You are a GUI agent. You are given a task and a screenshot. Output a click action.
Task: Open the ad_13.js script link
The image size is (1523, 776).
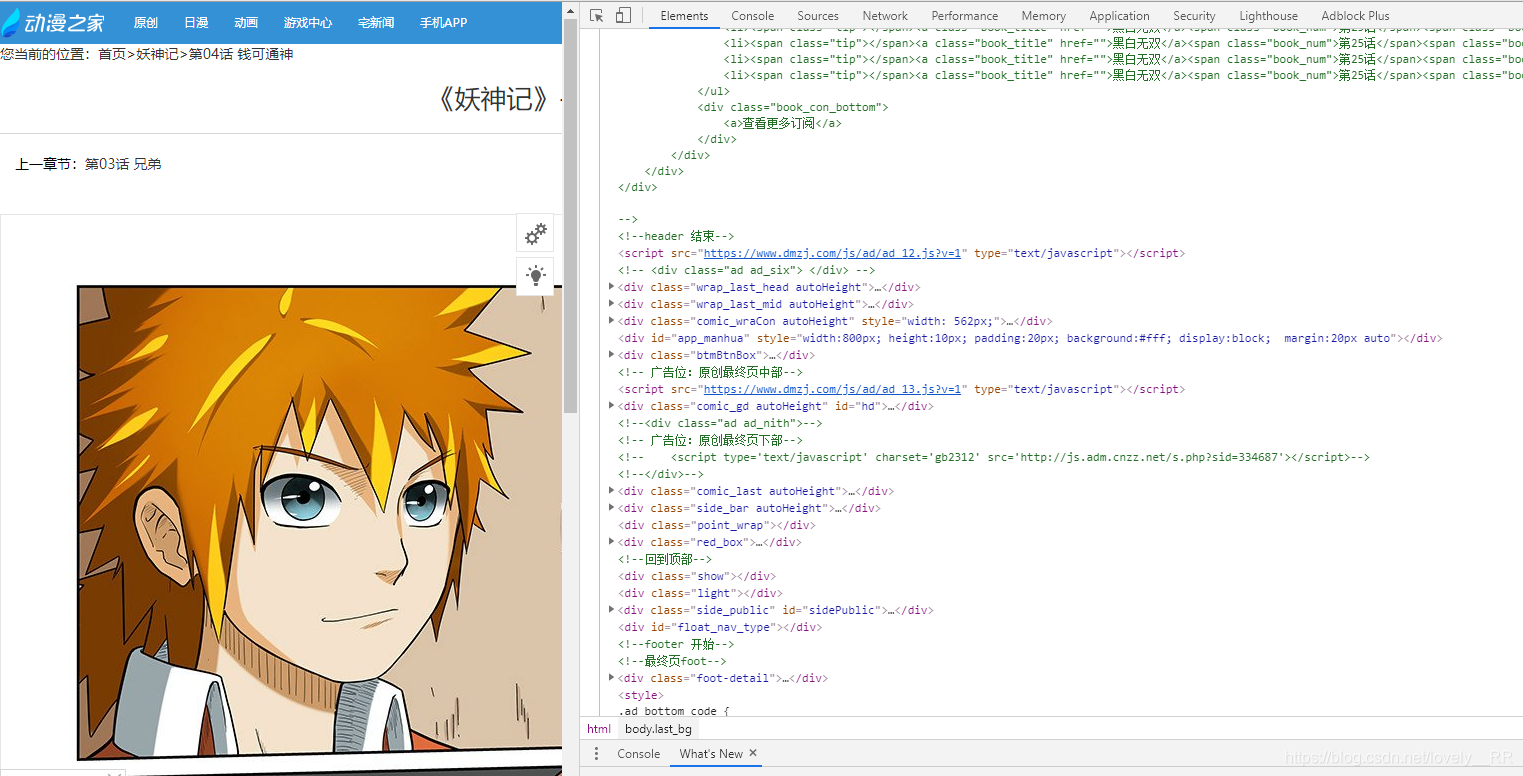(x=832, y=389)
